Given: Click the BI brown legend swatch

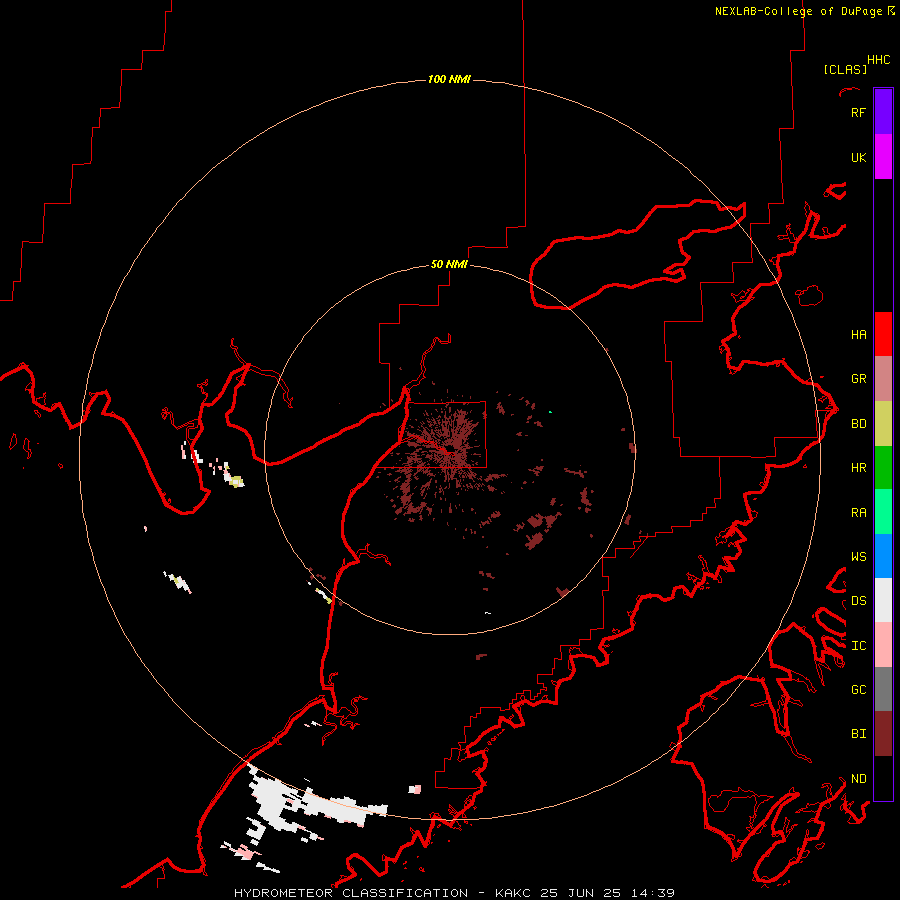Looking at the screenshot, I should [x=883, y=734].
